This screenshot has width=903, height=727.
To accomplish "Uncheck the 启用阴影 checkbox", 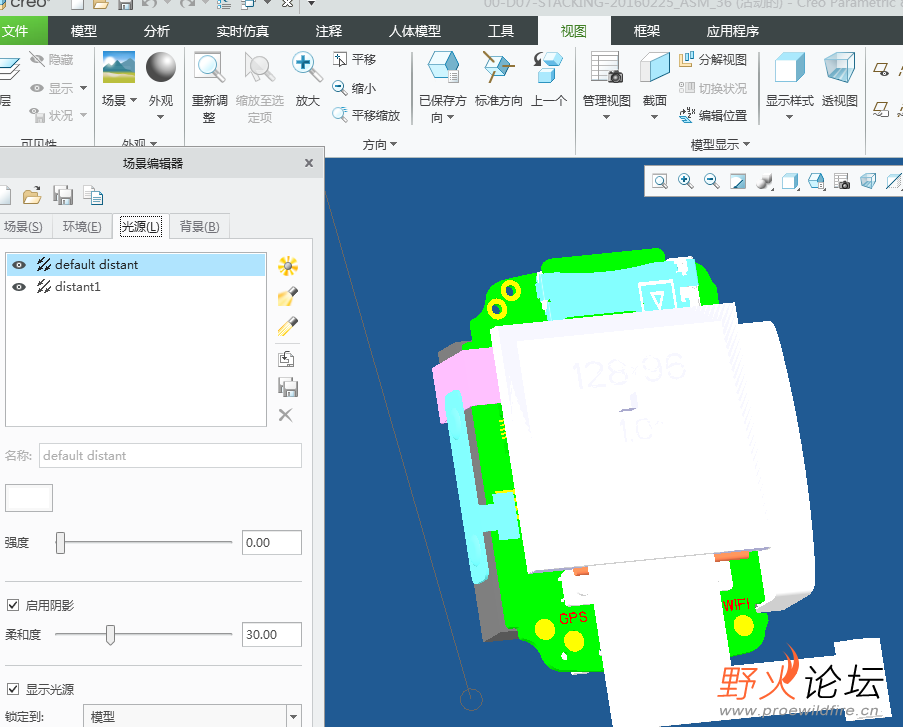I will (13, 605).
